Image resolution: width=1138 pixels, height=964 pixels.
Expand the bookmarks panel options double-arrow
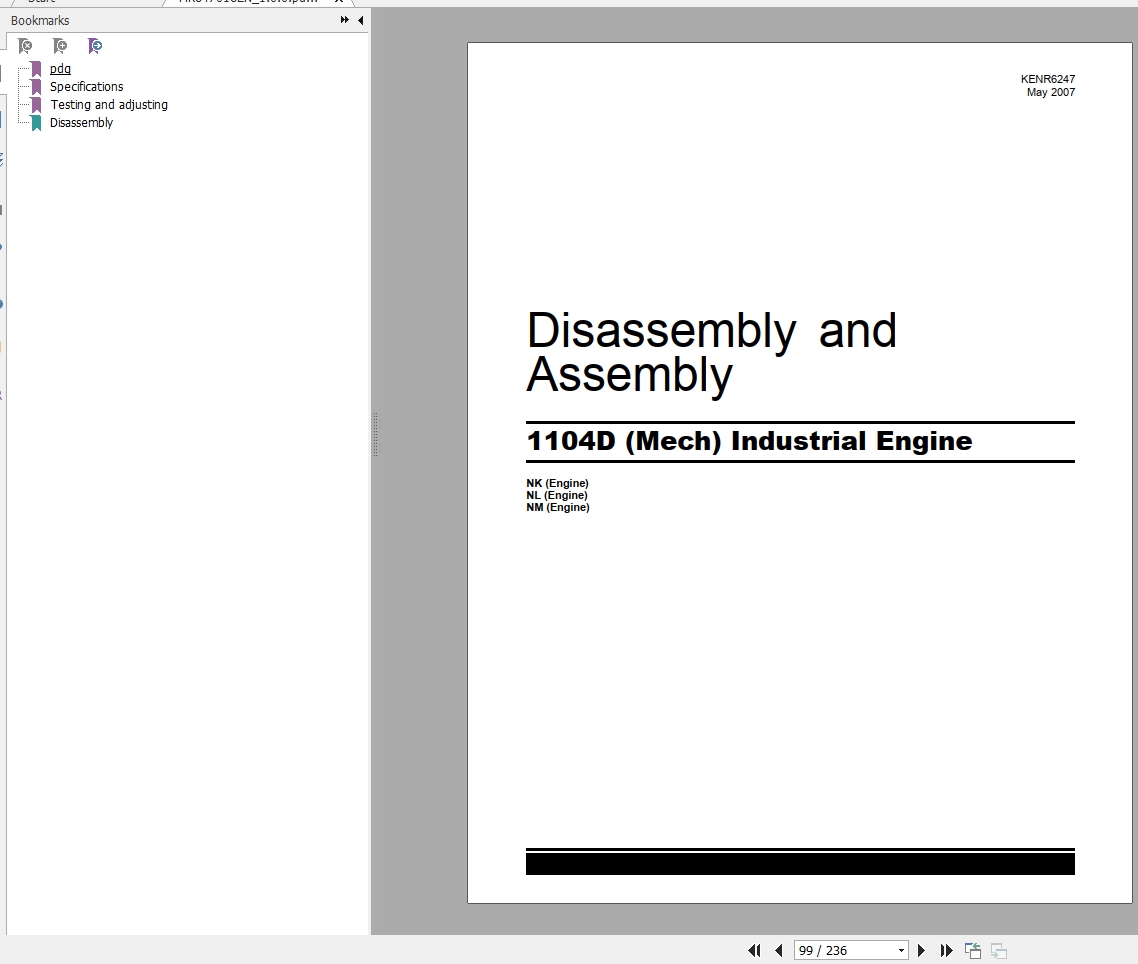[x=344, y=20]
